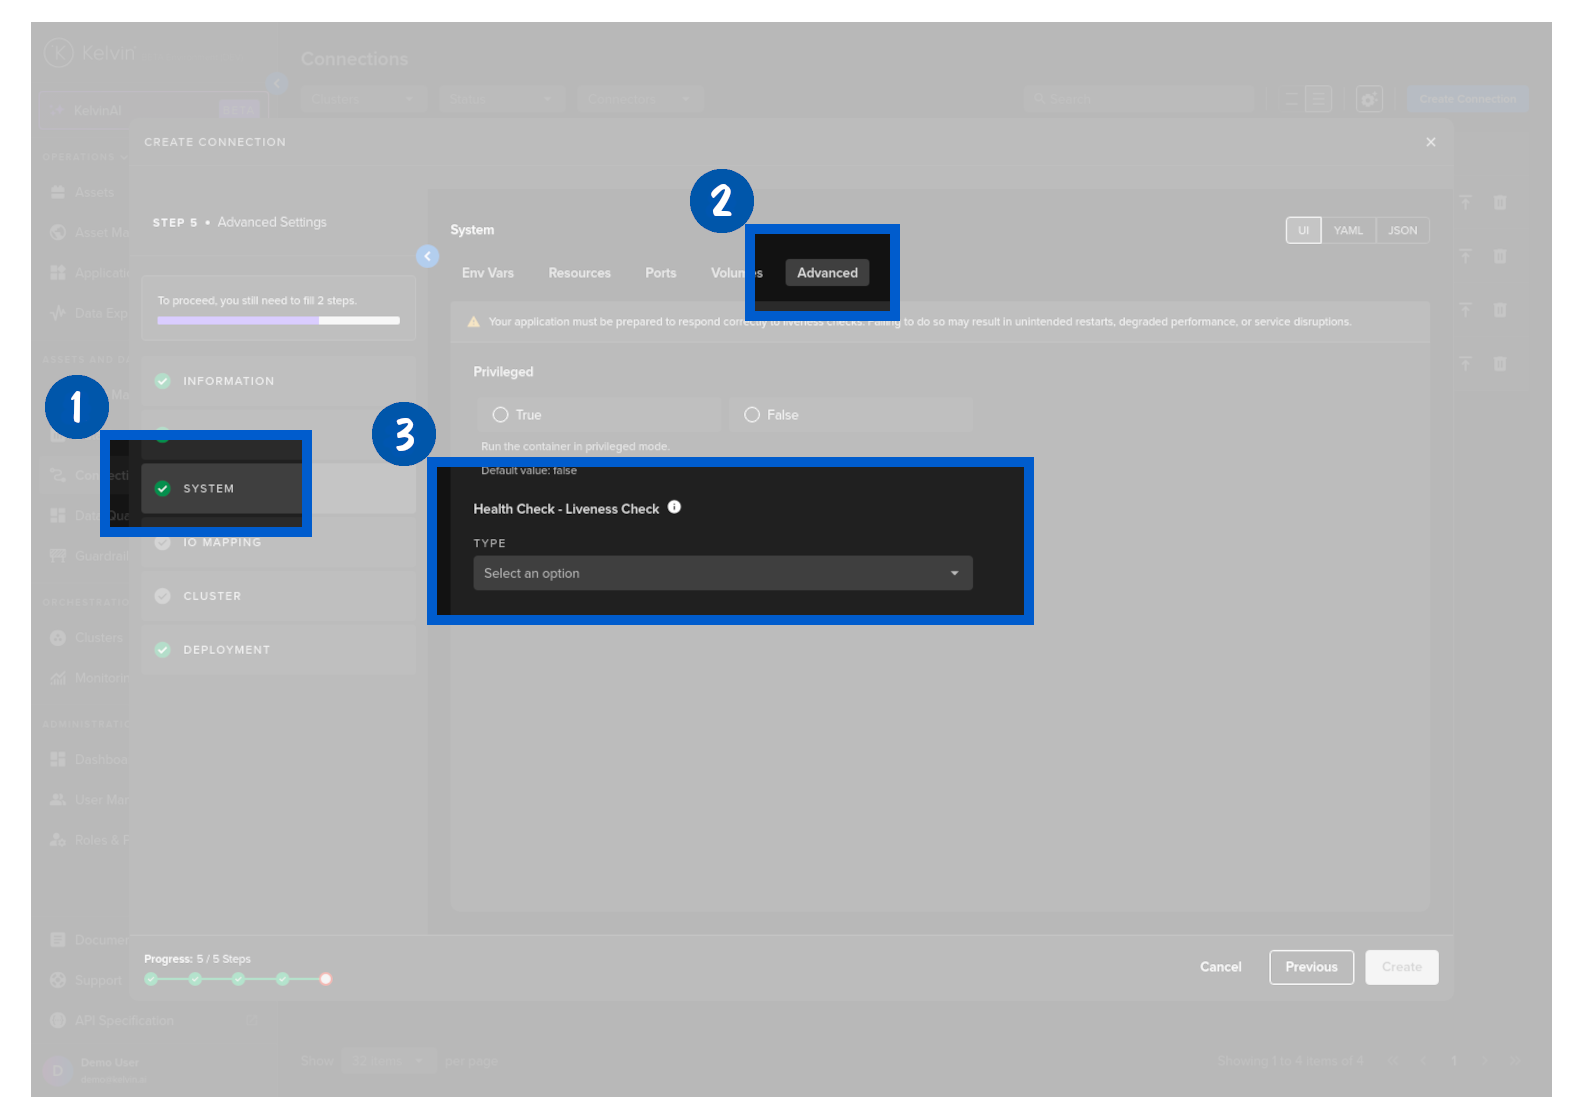Click the last progress step marker
Screen dimensions: 1584x1120
pos(326,979)
